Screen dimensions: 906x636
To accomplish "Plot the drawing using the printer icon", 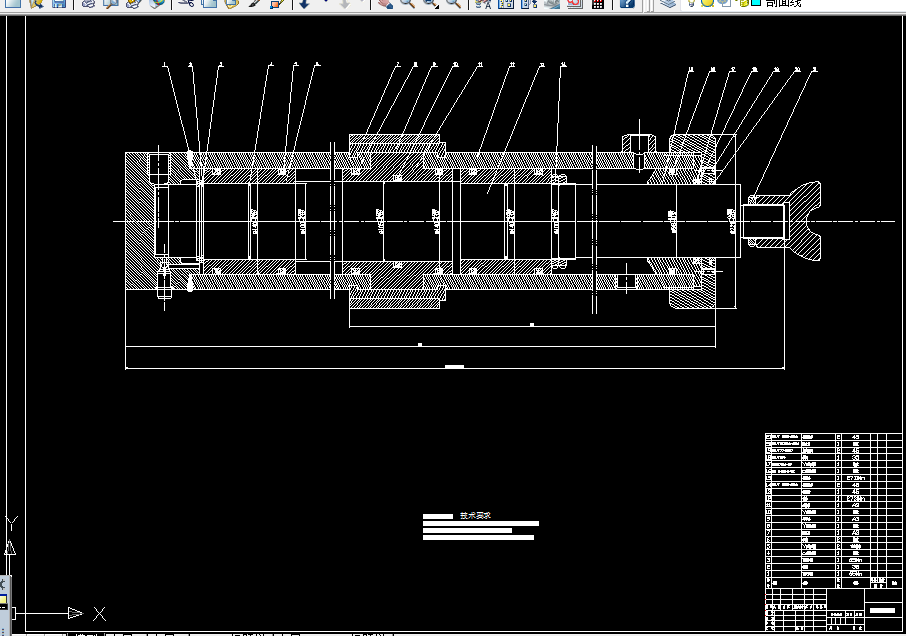I will pyautogui.click(x=88, y=3).
